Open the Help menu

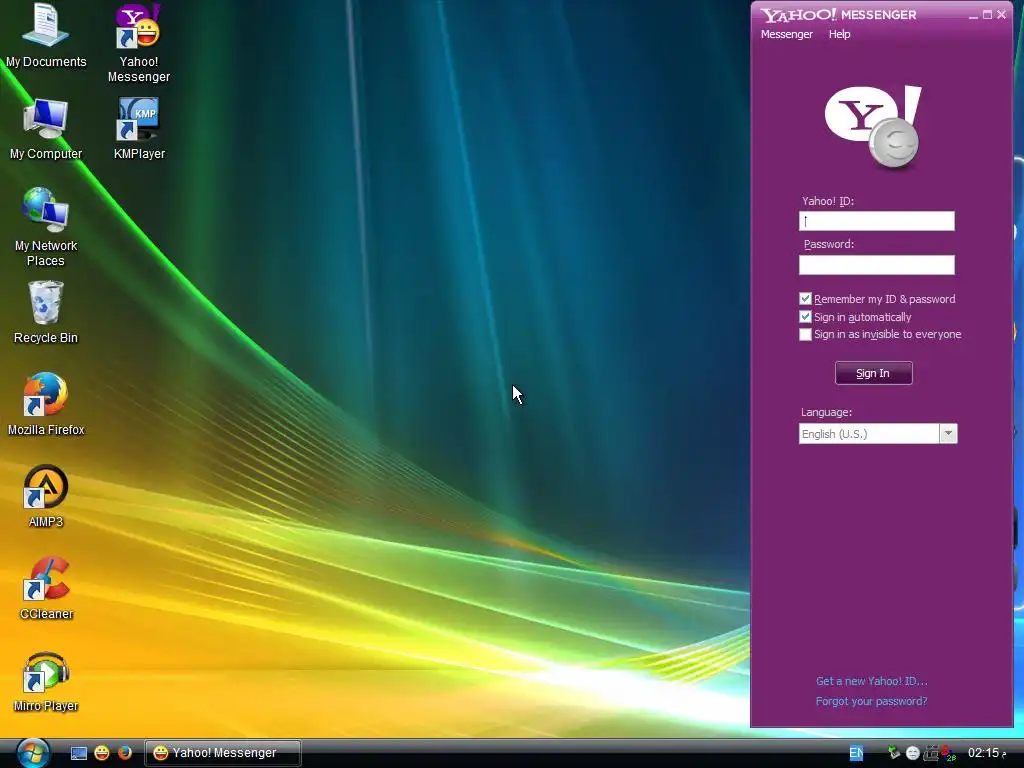(839, 34)
